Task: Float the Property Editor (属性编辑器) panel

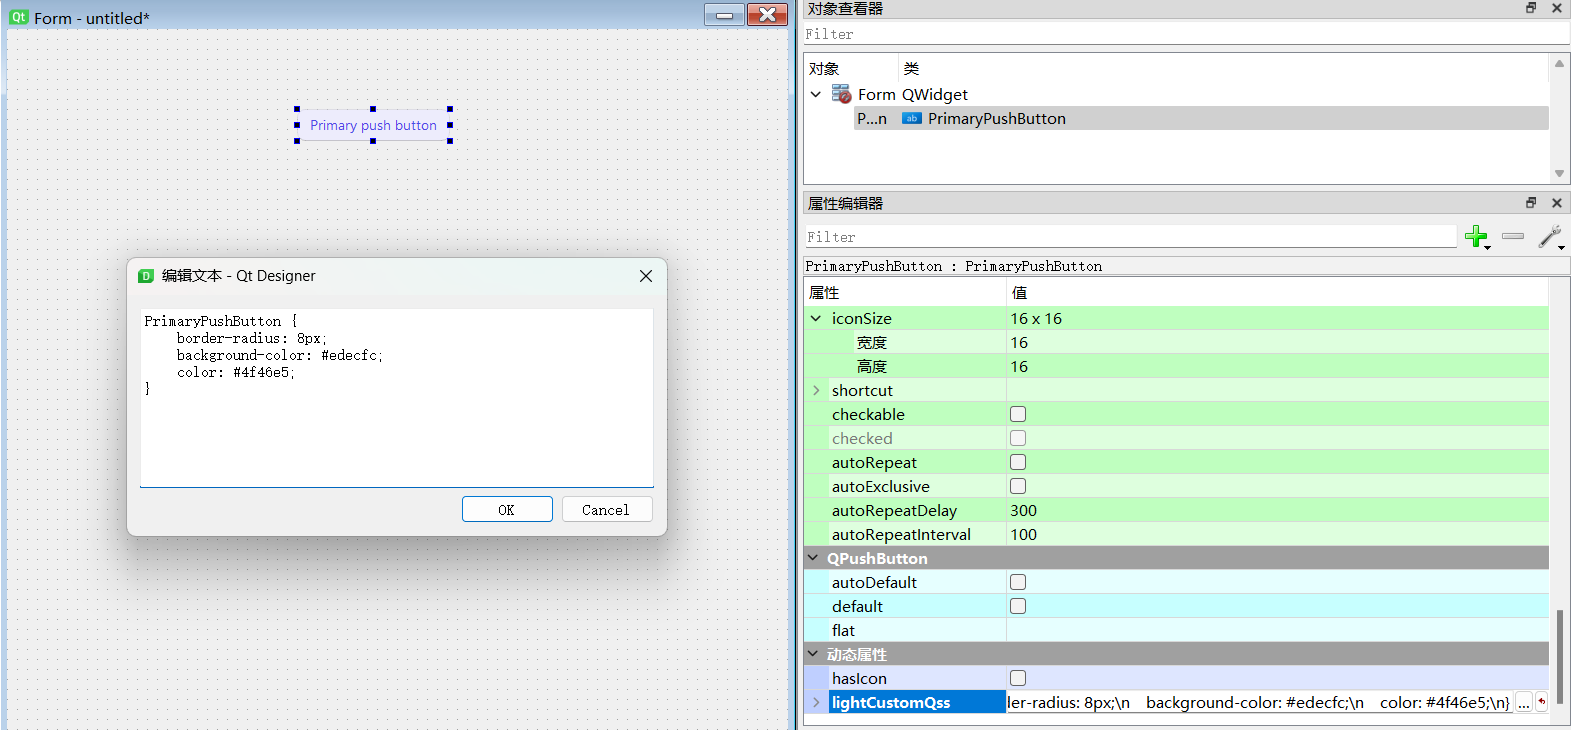Action: tap(1531, 203)
